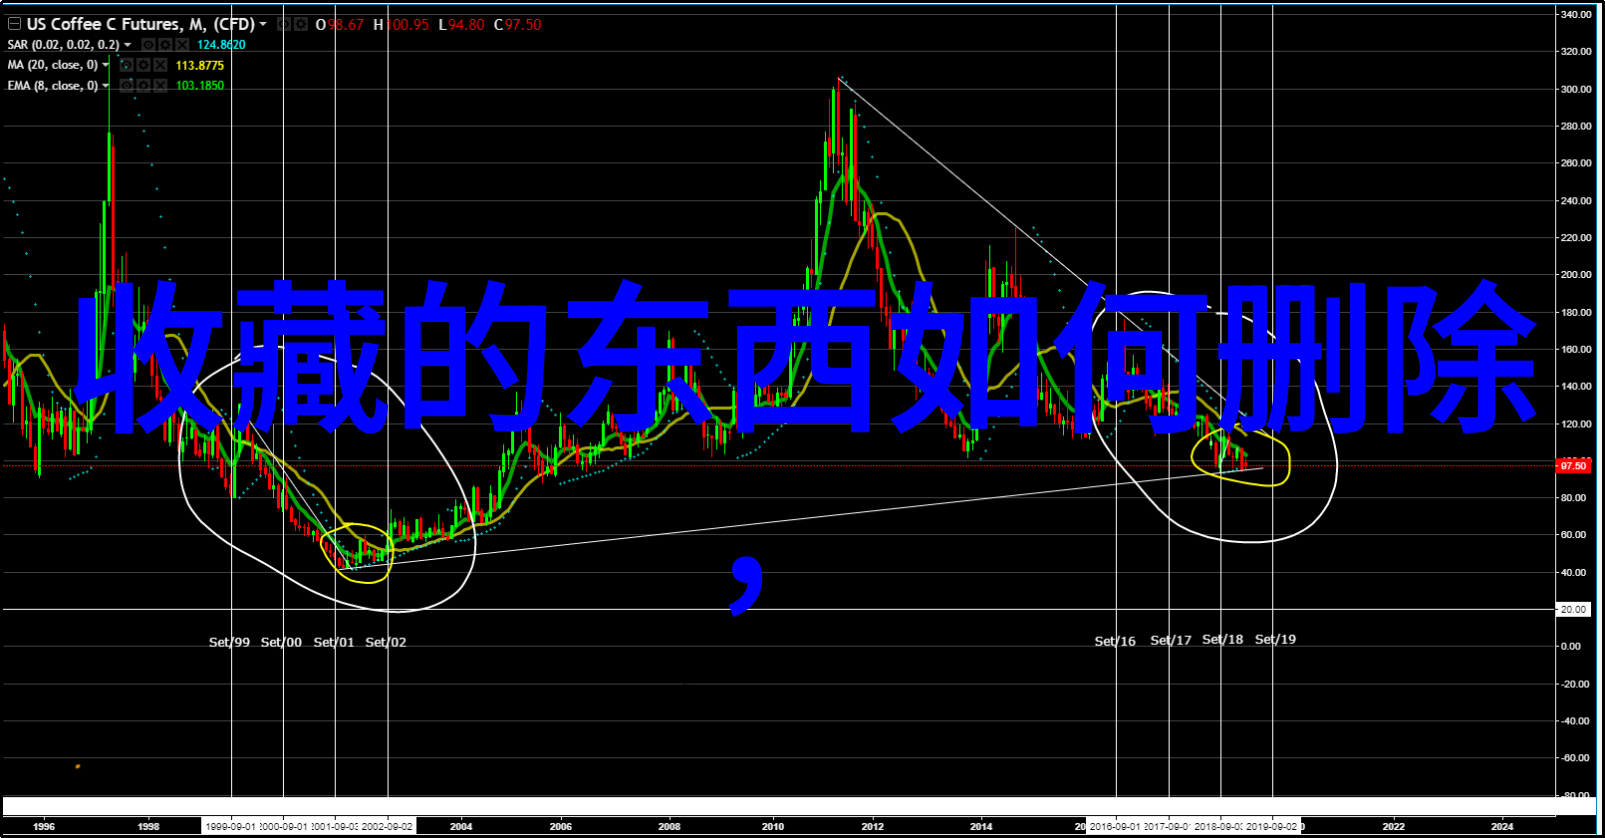
Task: Click the 20.00 horizontal line price label
Action: (1573, 609)
